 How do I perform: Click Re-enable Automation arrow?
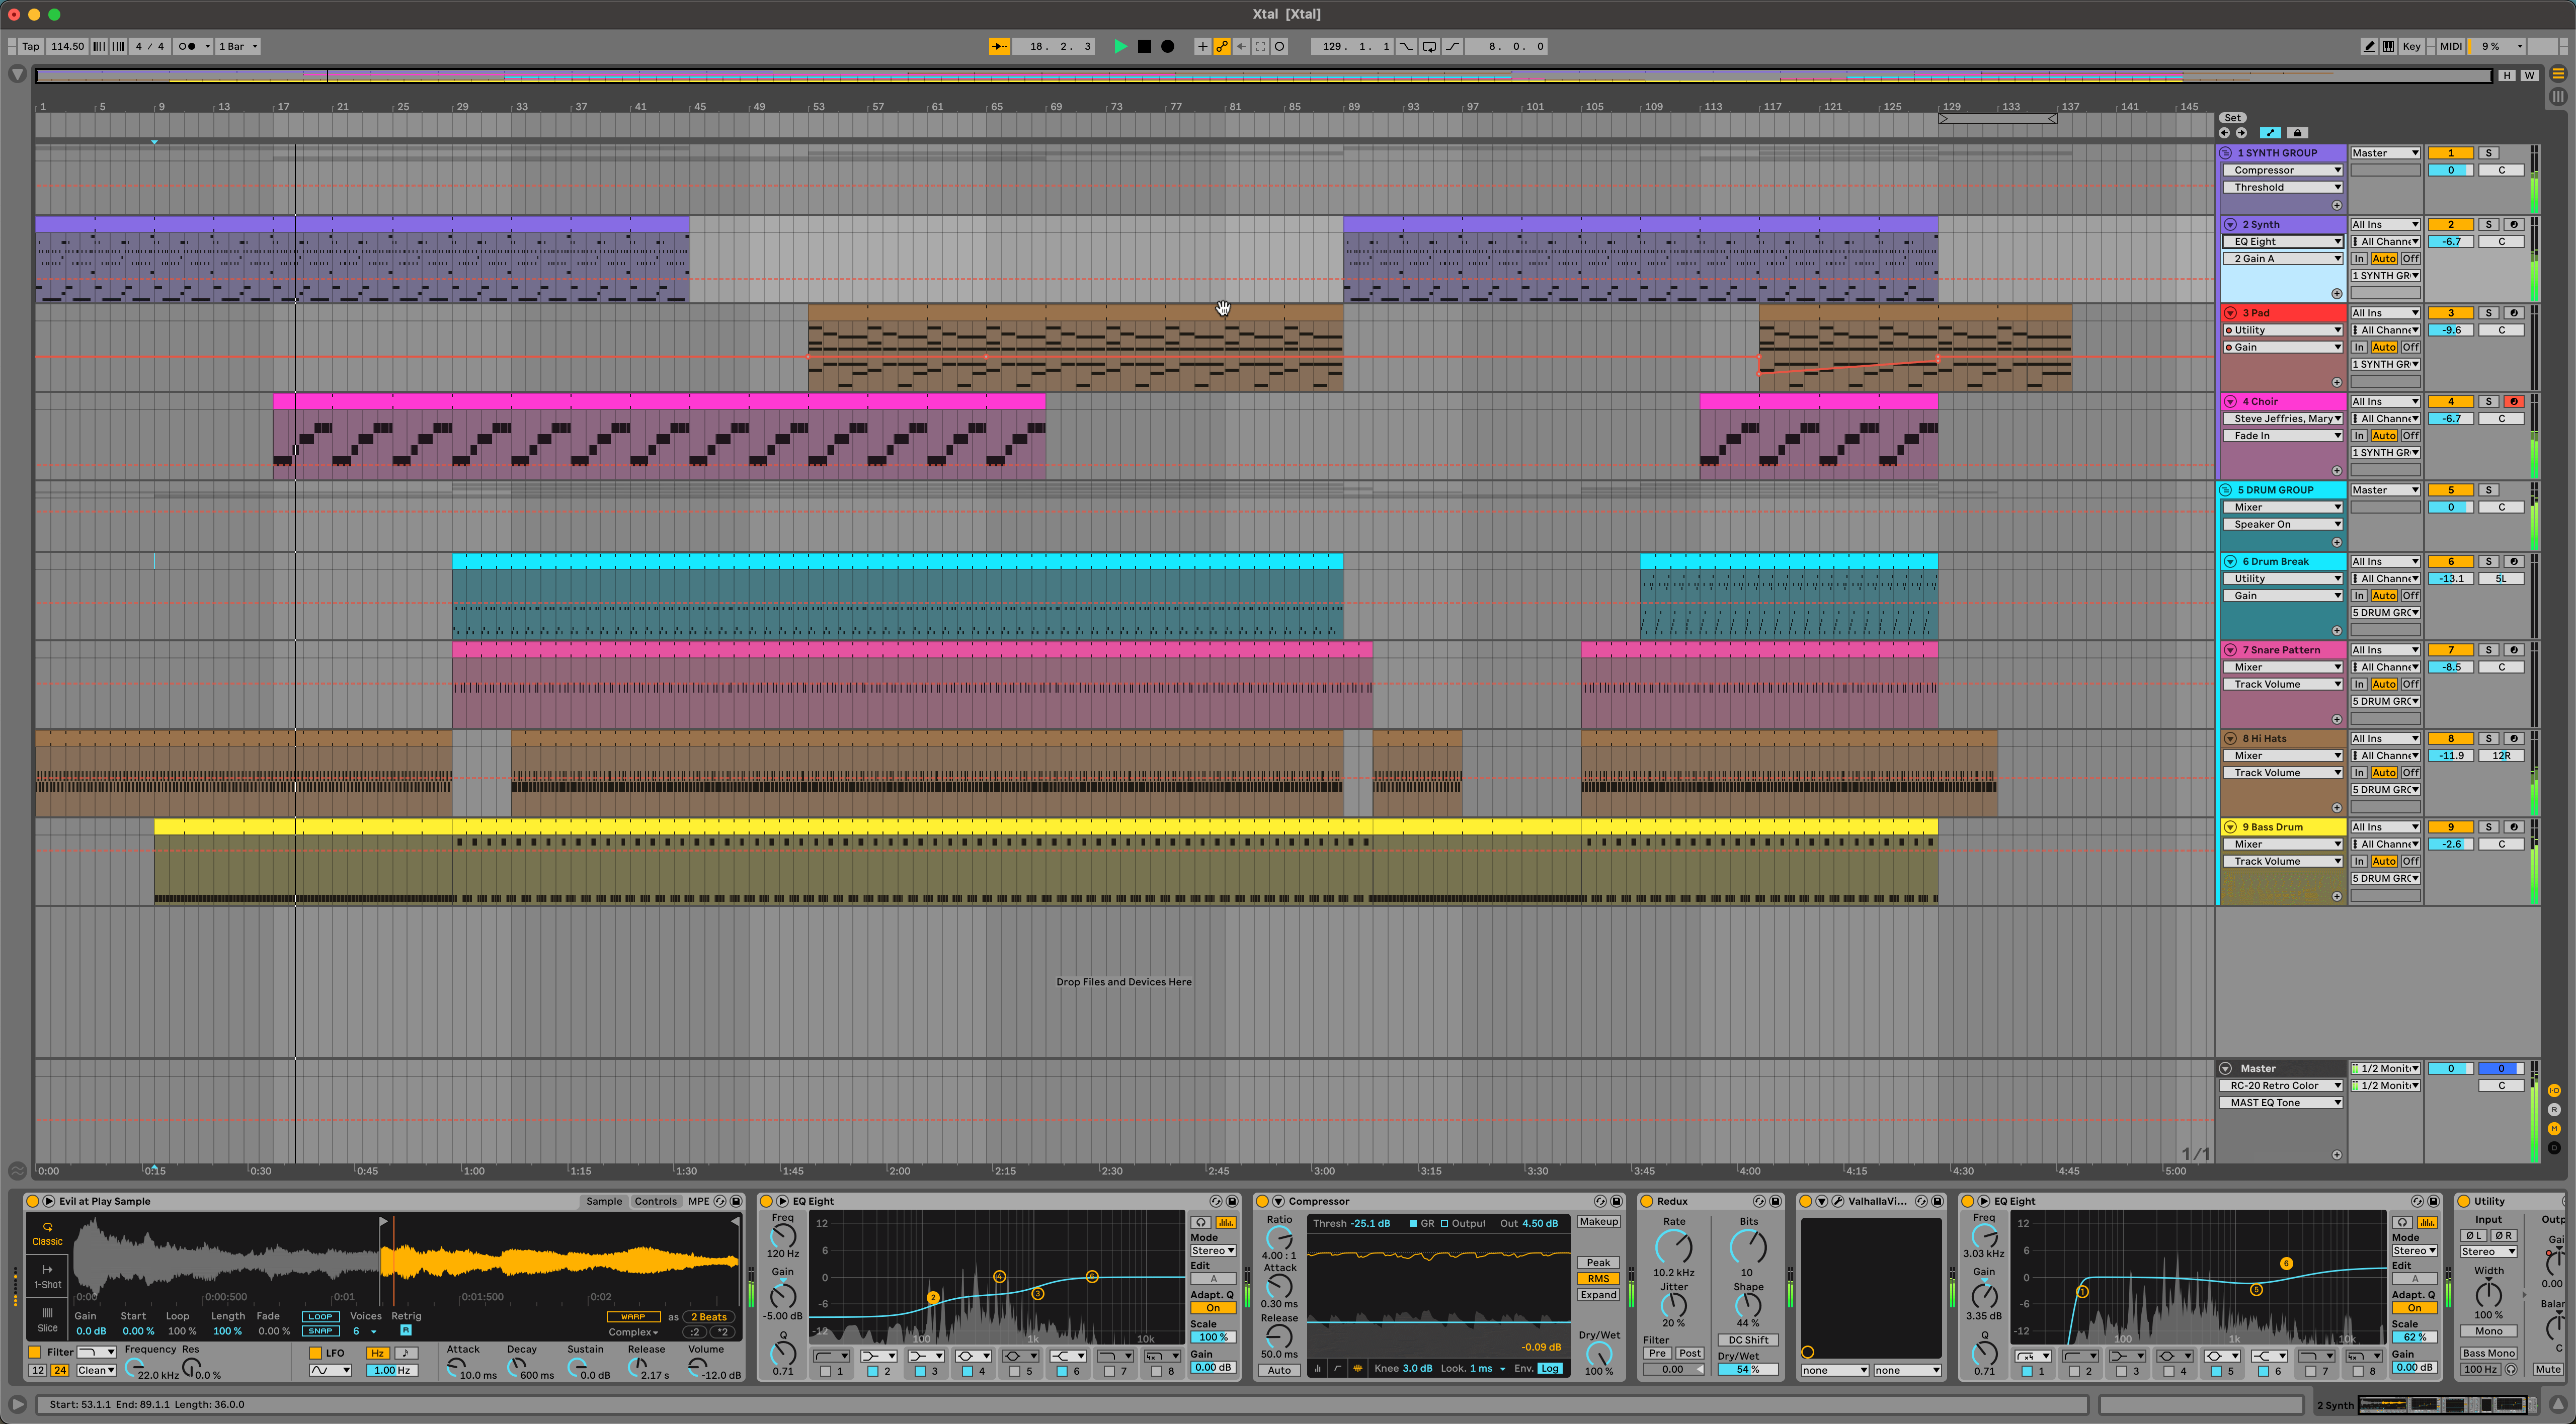coord(1241,46)
